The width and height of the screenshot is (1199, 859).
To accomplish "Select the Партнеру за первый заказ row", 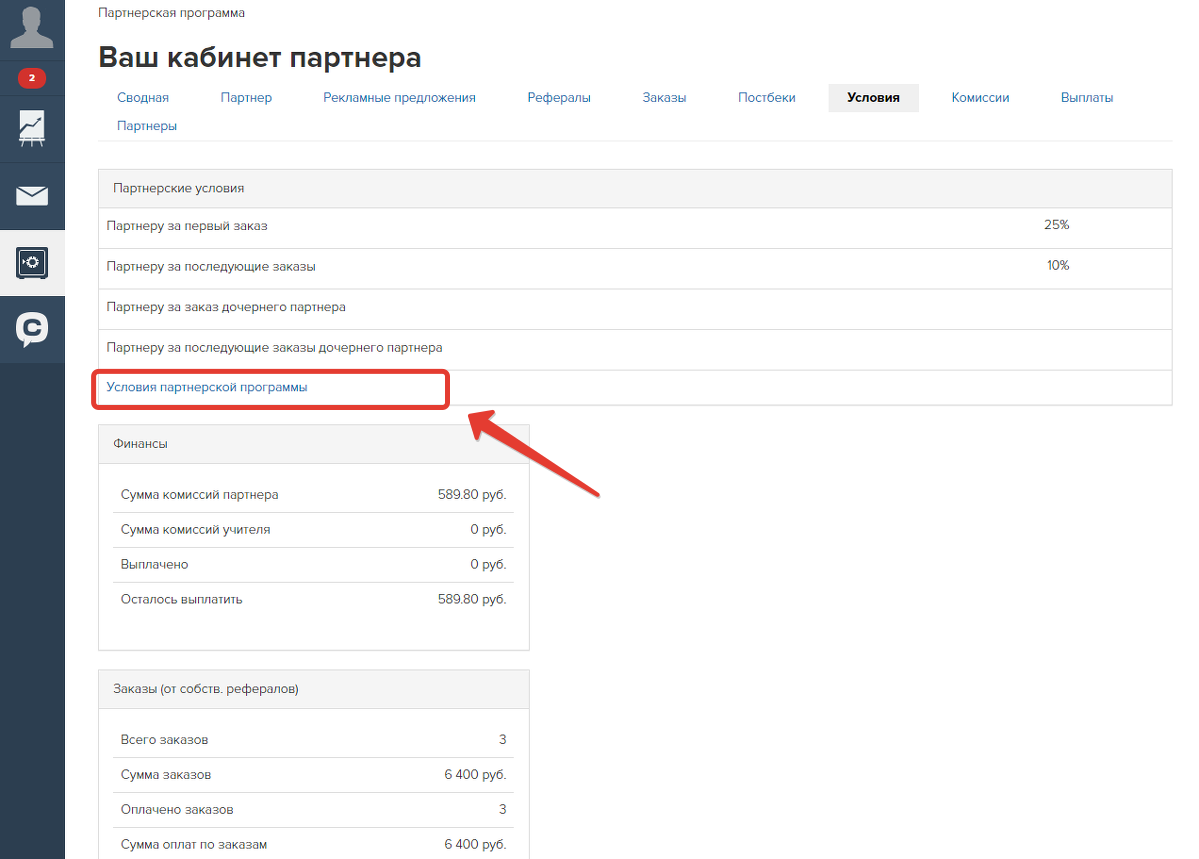I will click(x=635, y=227).
